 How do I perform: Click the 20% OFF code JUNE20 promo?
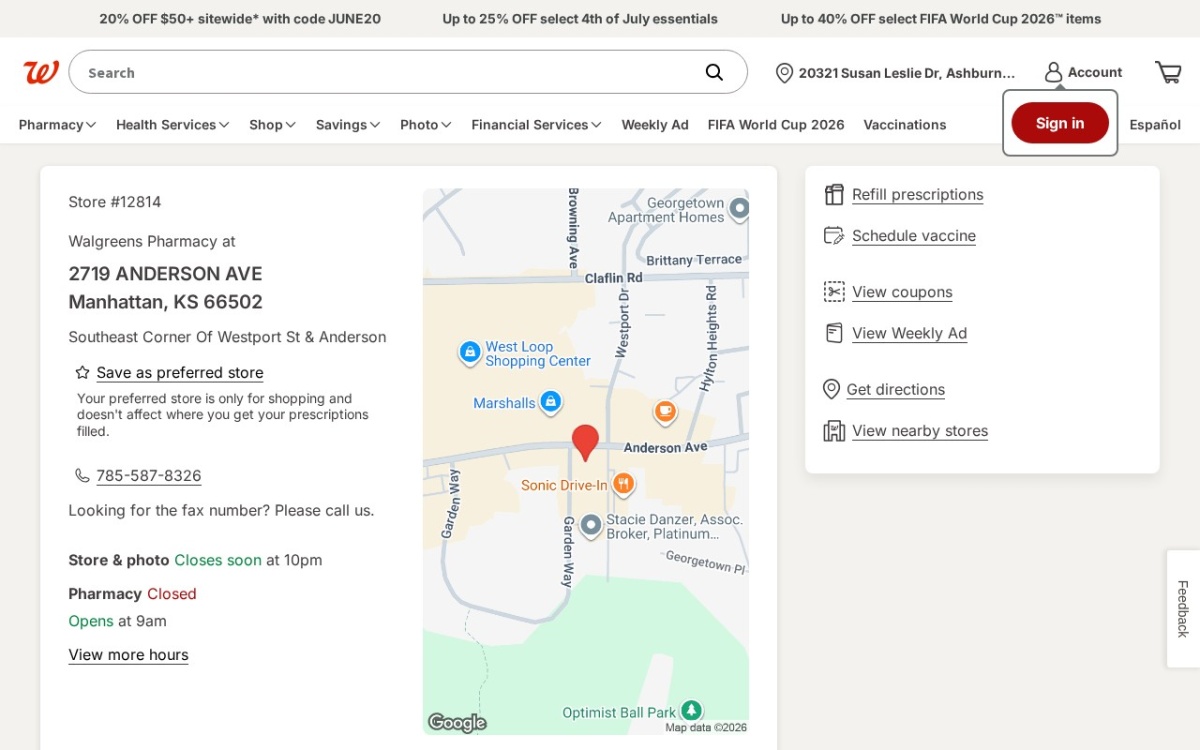(240, 18)
